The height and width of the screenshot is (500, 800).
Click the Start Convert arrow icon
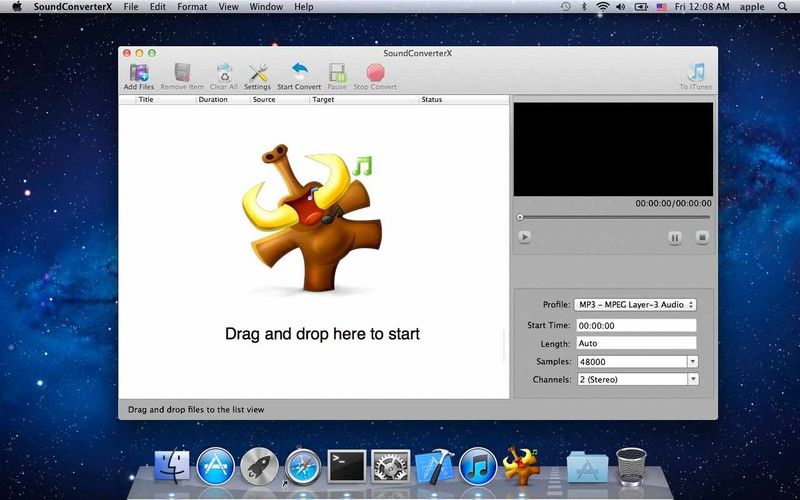[x=299, y=72]
